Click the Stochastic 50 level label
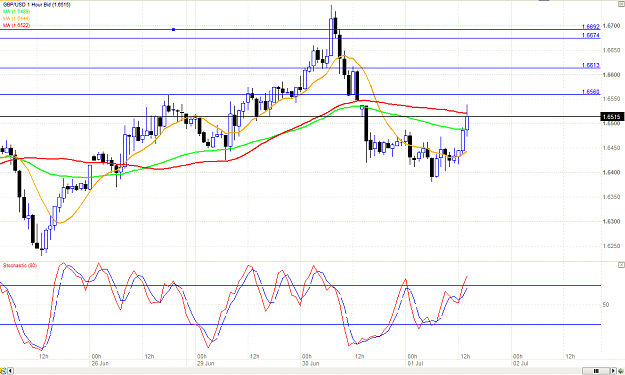This screenshot has width=625, height=375. coord(606,305)
